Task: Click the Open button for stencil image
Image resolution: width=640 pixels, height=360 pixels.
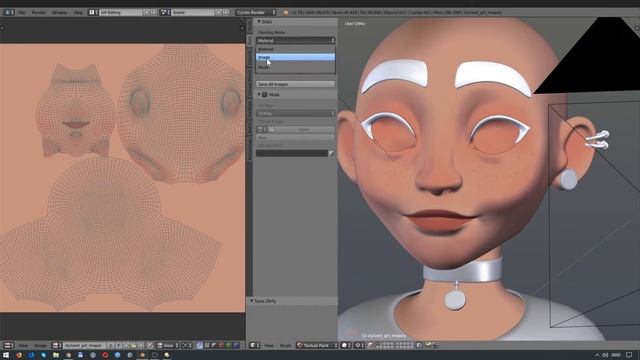Action: pyautogui.click(x=304, y=129)
